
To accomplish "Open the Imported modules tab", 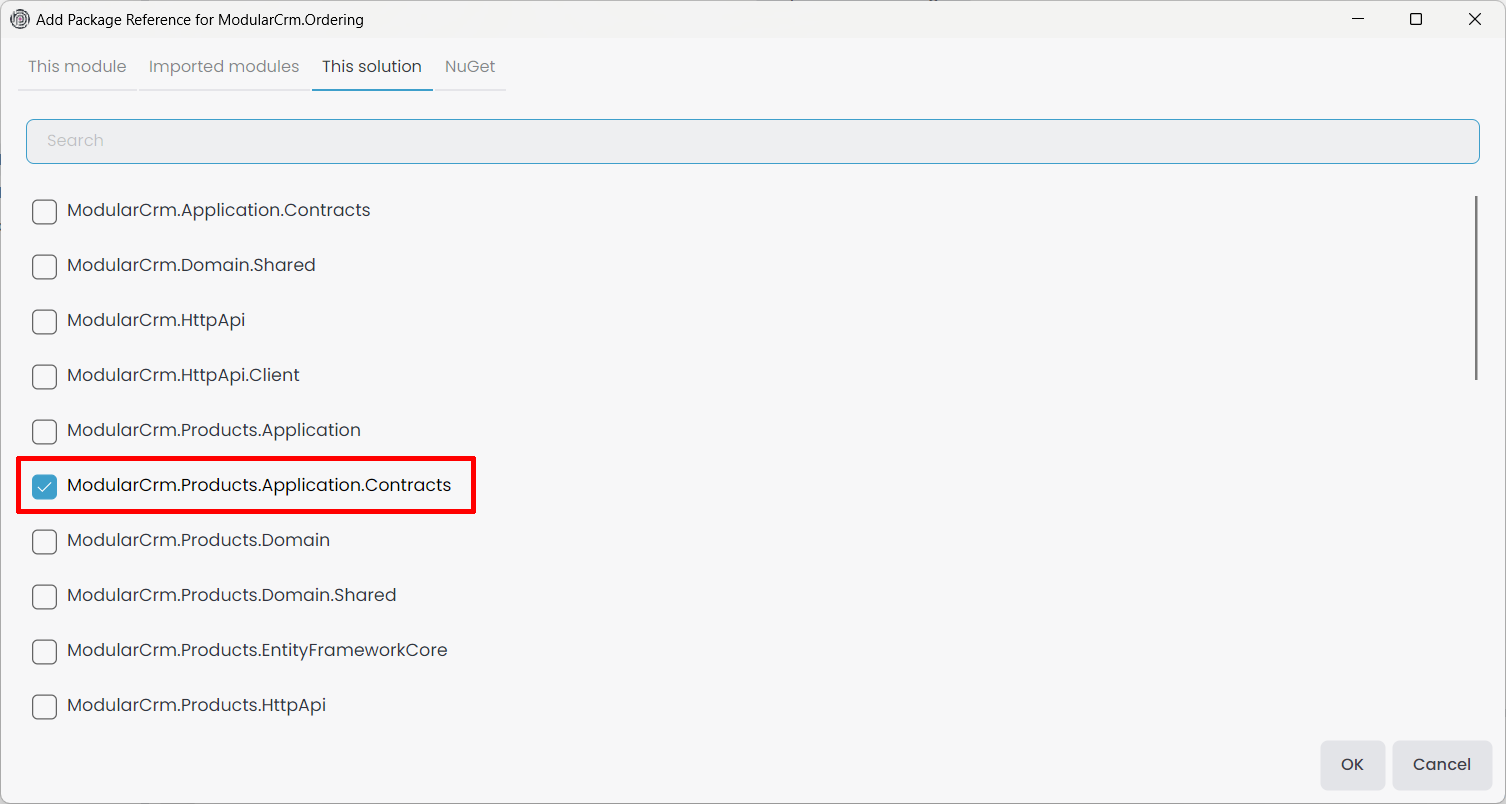I will (x=224, y=67).
